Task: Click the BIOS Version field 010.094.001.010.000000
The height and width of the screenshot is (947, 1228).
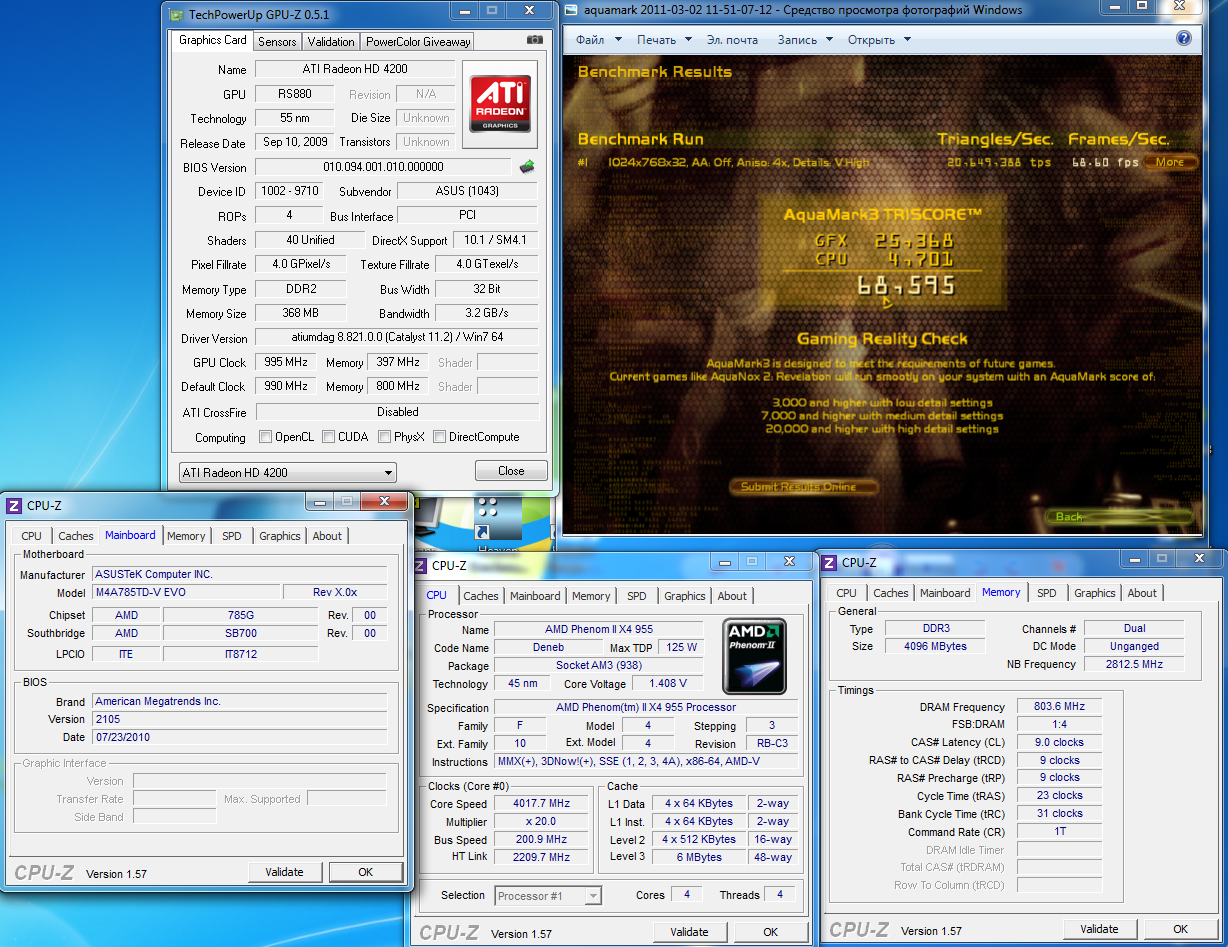Action: 383,167
